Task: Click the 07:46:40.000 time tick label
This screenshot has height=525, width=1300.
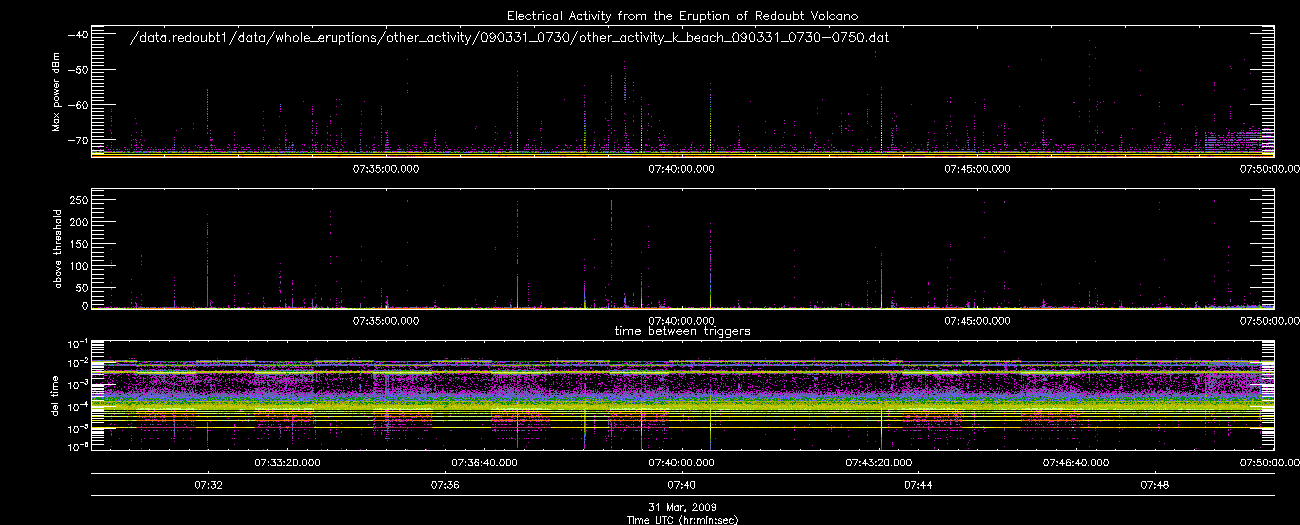Action: [1076, 462]
